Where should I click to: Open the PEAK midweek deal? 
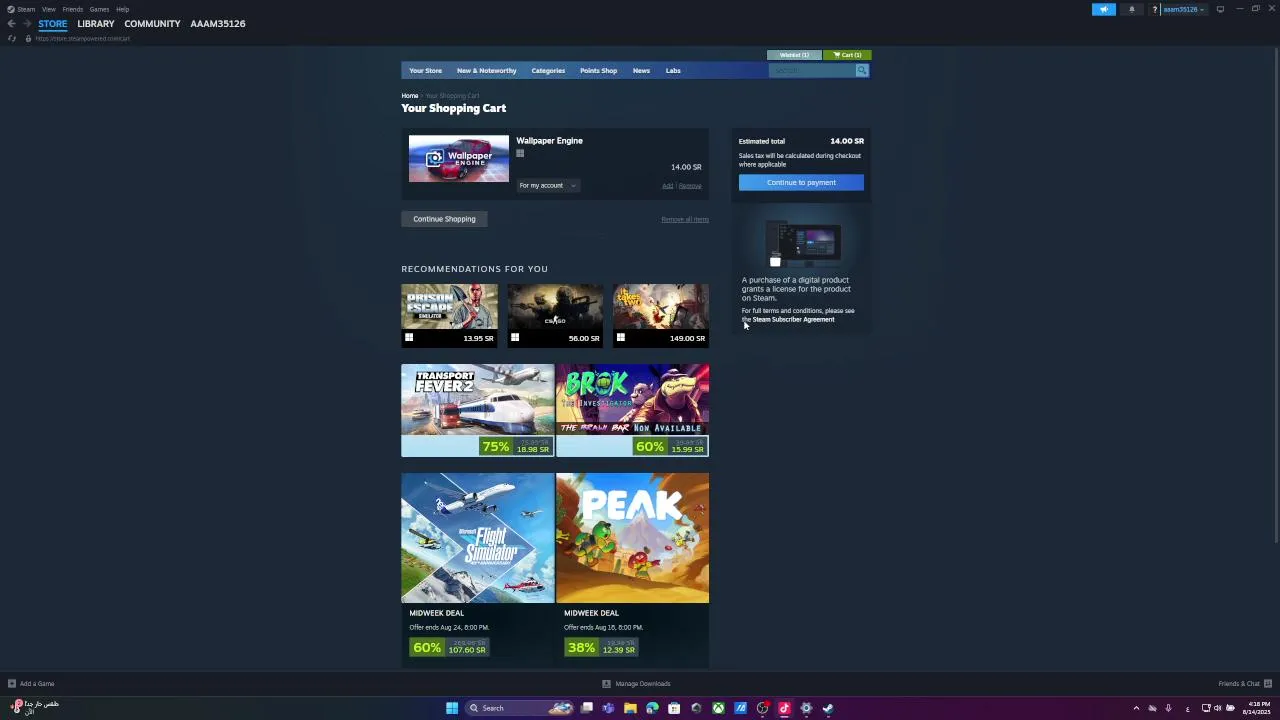tap(633, 570)
